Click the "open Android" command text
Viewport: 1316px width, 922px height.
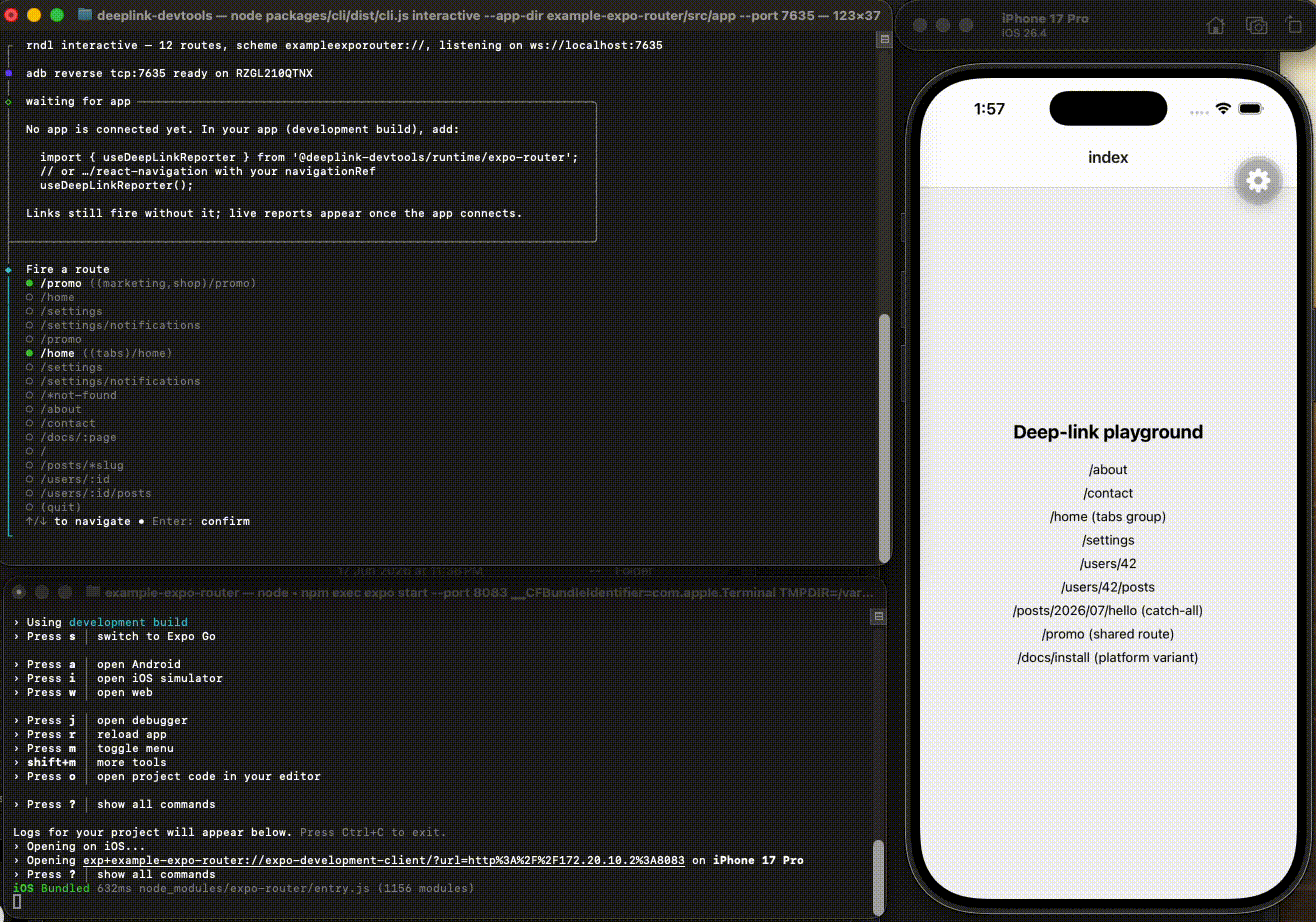click(139, 664)
